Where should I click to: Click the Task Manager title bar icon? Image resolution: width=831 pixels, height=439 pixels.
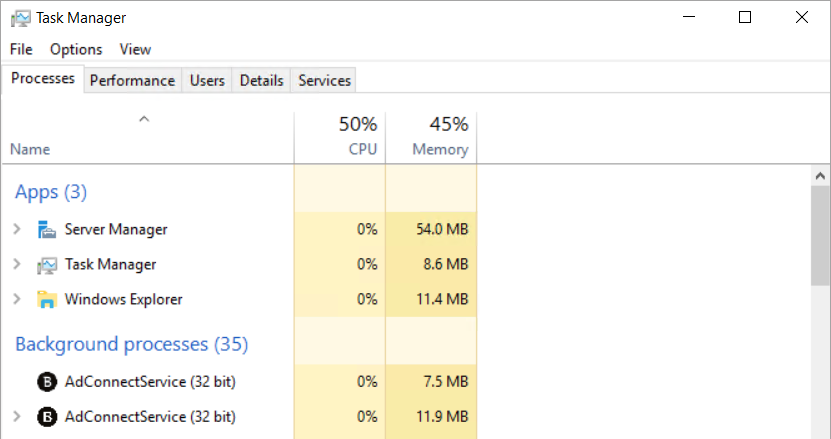19,18
